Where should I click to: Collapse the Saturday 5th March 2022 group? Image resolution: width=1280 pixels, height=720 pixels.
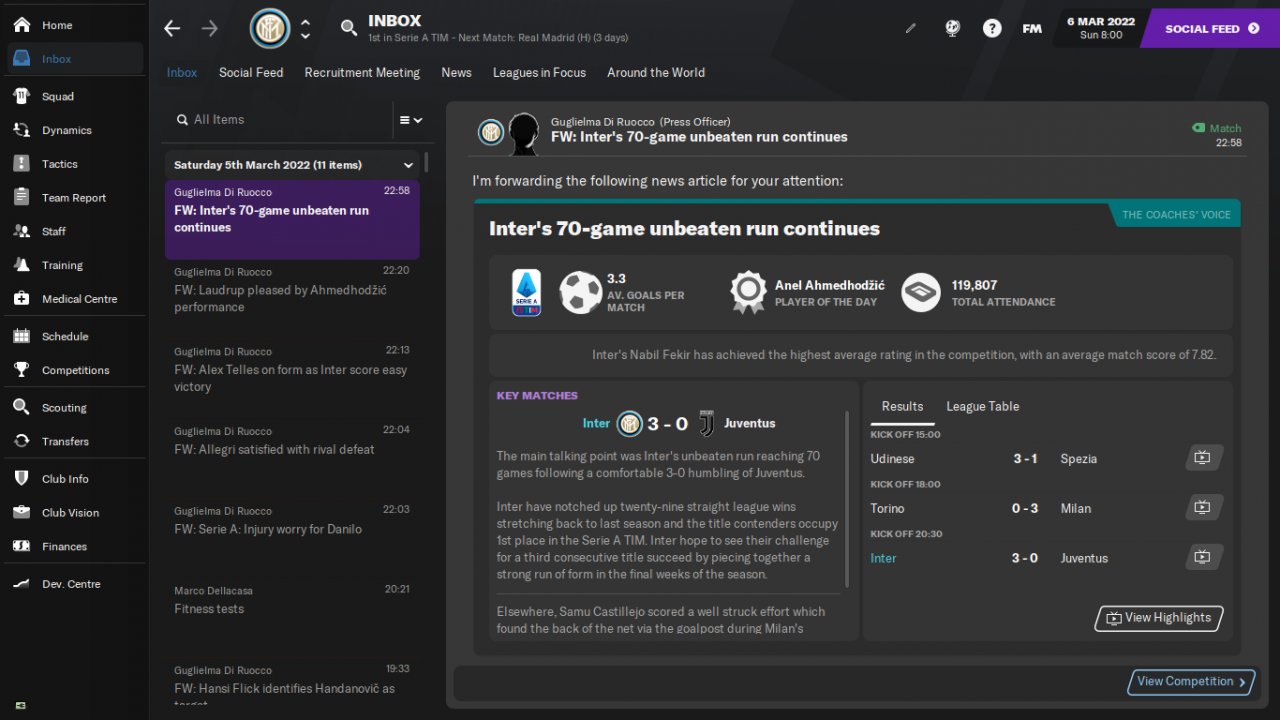(x=408, y=165)
